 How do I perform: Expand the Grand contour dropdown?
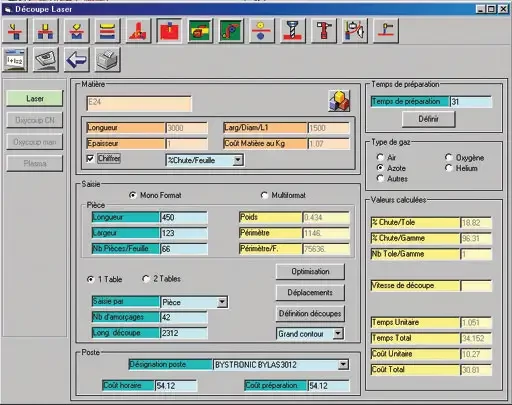point(338,333)
